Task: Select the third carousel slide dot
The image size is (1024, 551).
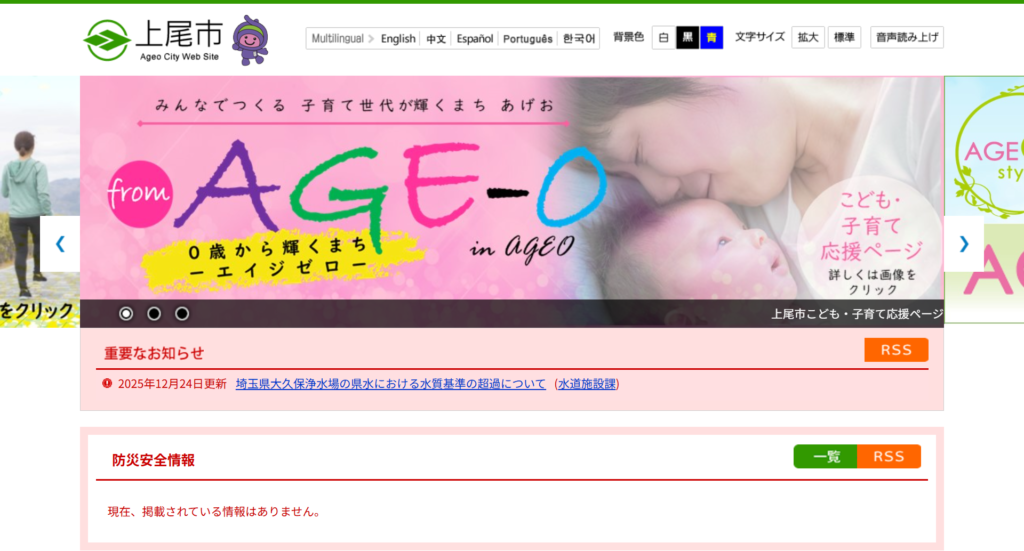Action: click(x=182, y=313)
